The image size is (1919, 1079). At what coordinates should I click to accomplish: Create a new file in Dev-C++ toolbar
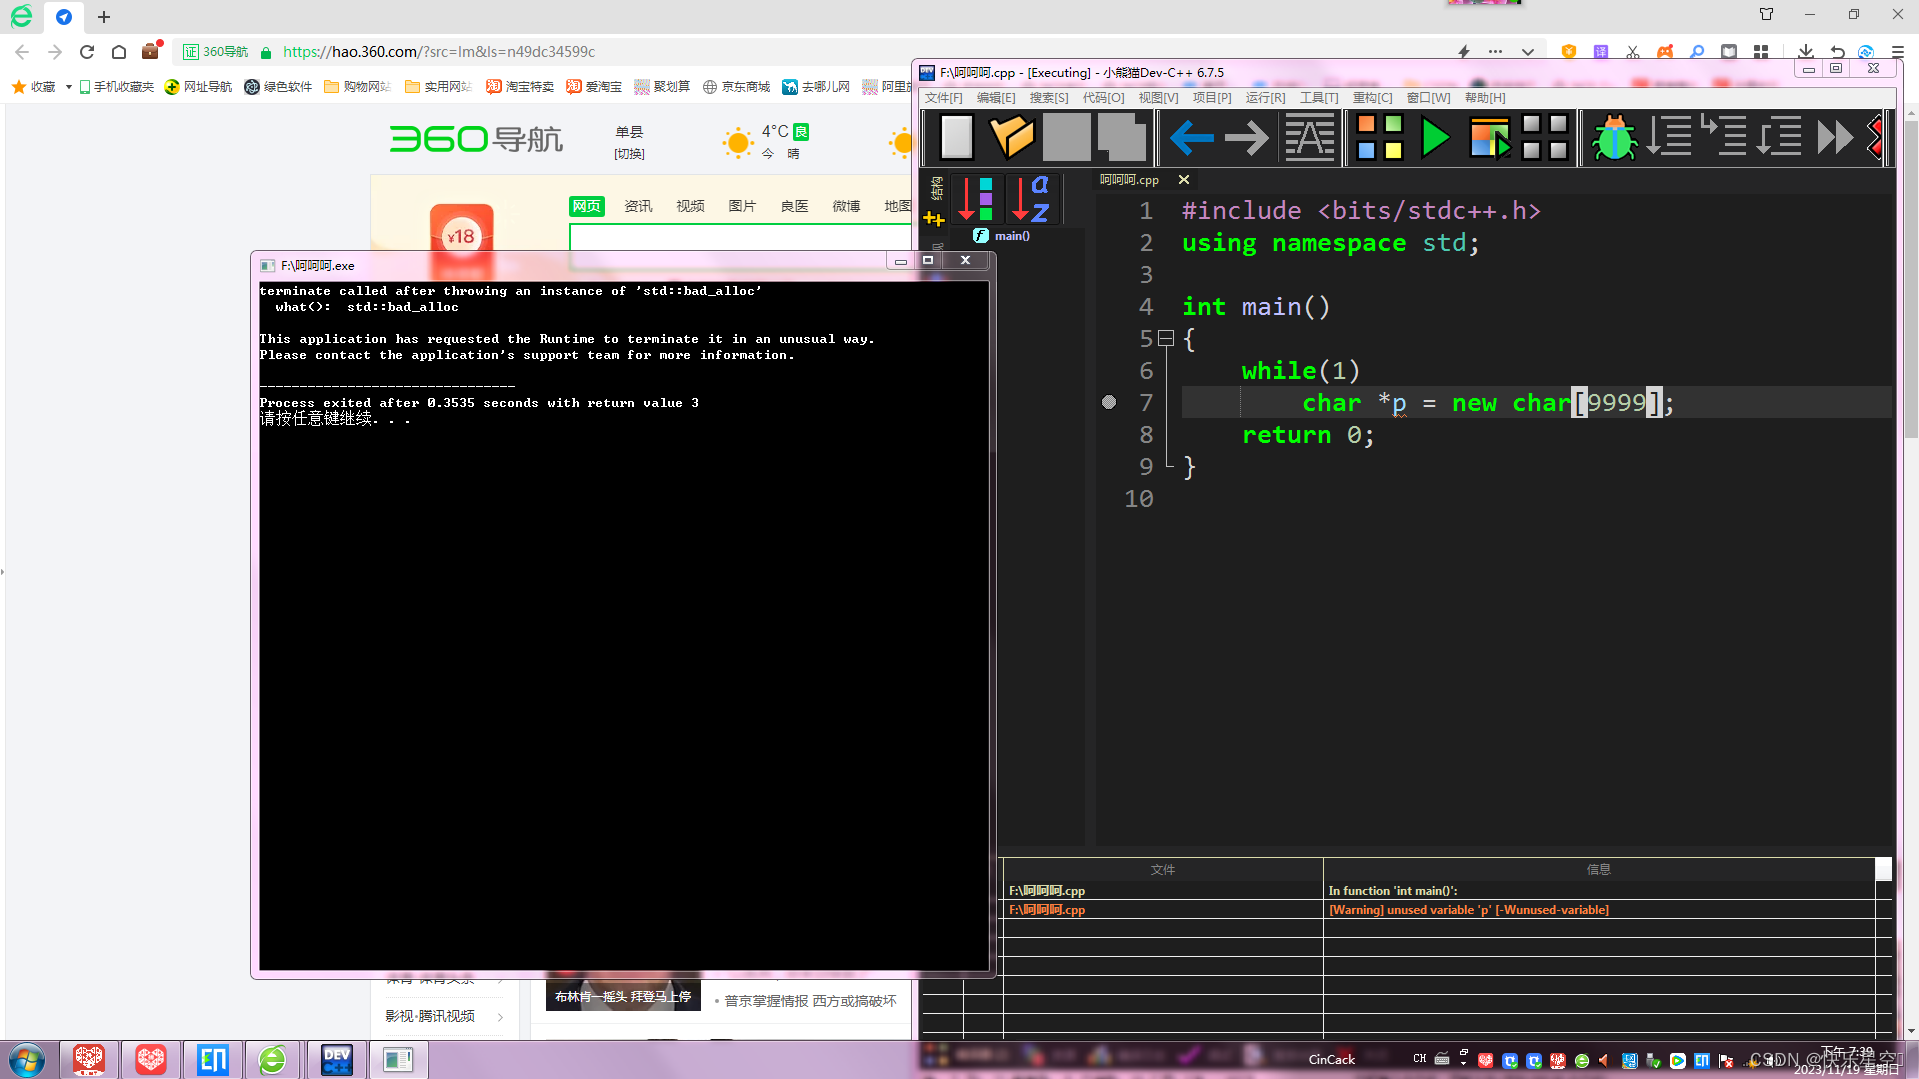click(x=957, y=137)
